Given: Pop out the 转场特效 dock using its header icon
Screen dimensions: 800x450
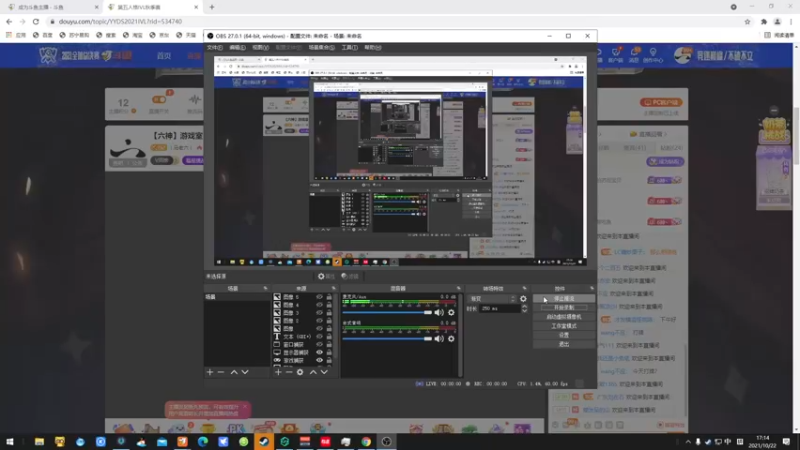Looking at the screenshot, I should coord(524,288).
